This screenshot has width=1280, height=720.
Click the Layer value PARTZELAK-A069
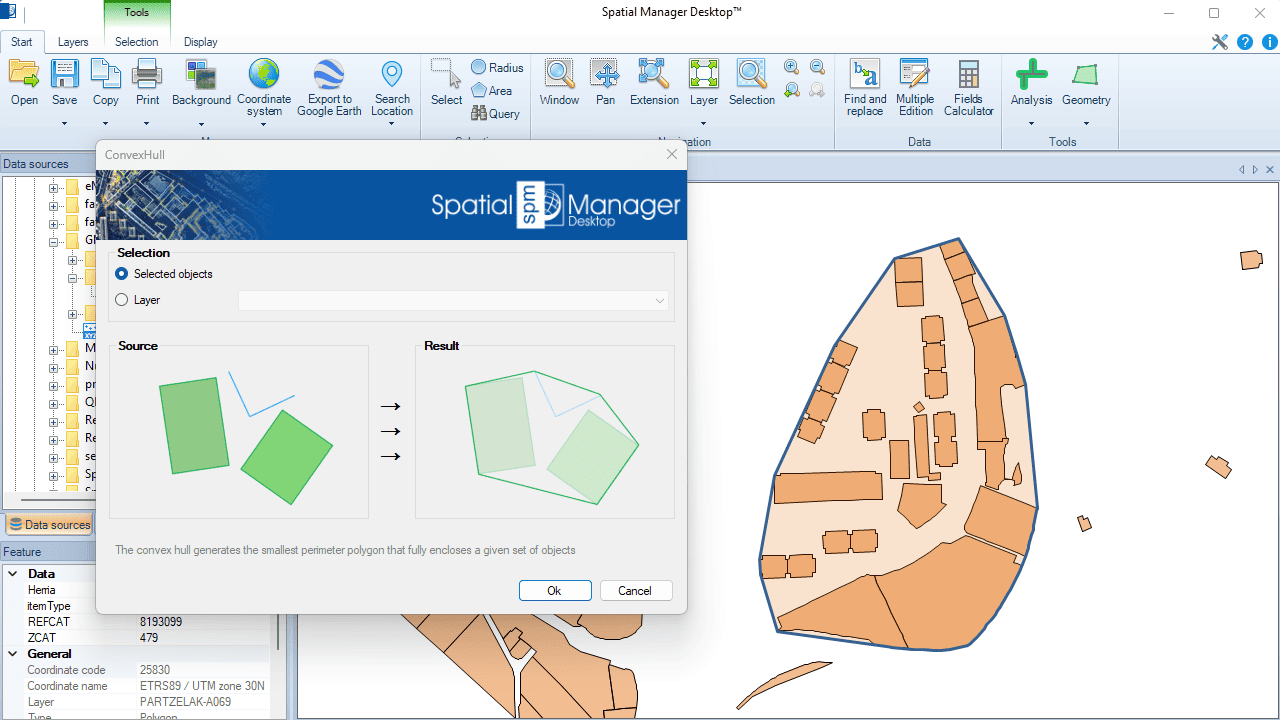[186, 702]
